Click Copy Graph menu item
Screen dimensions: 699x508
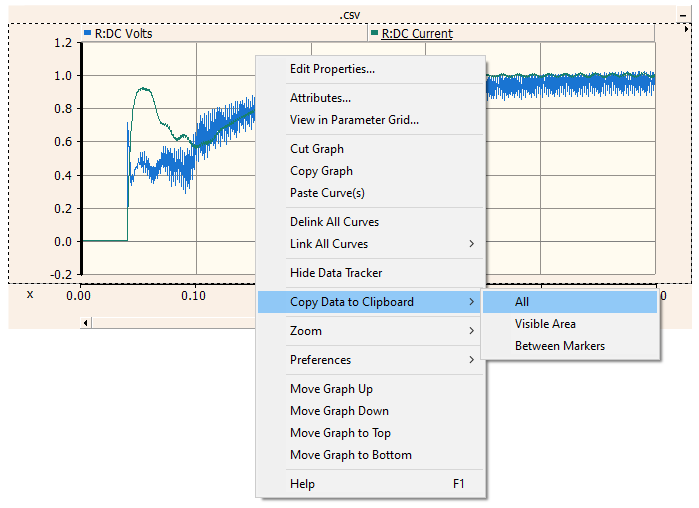tap(321, 171)
